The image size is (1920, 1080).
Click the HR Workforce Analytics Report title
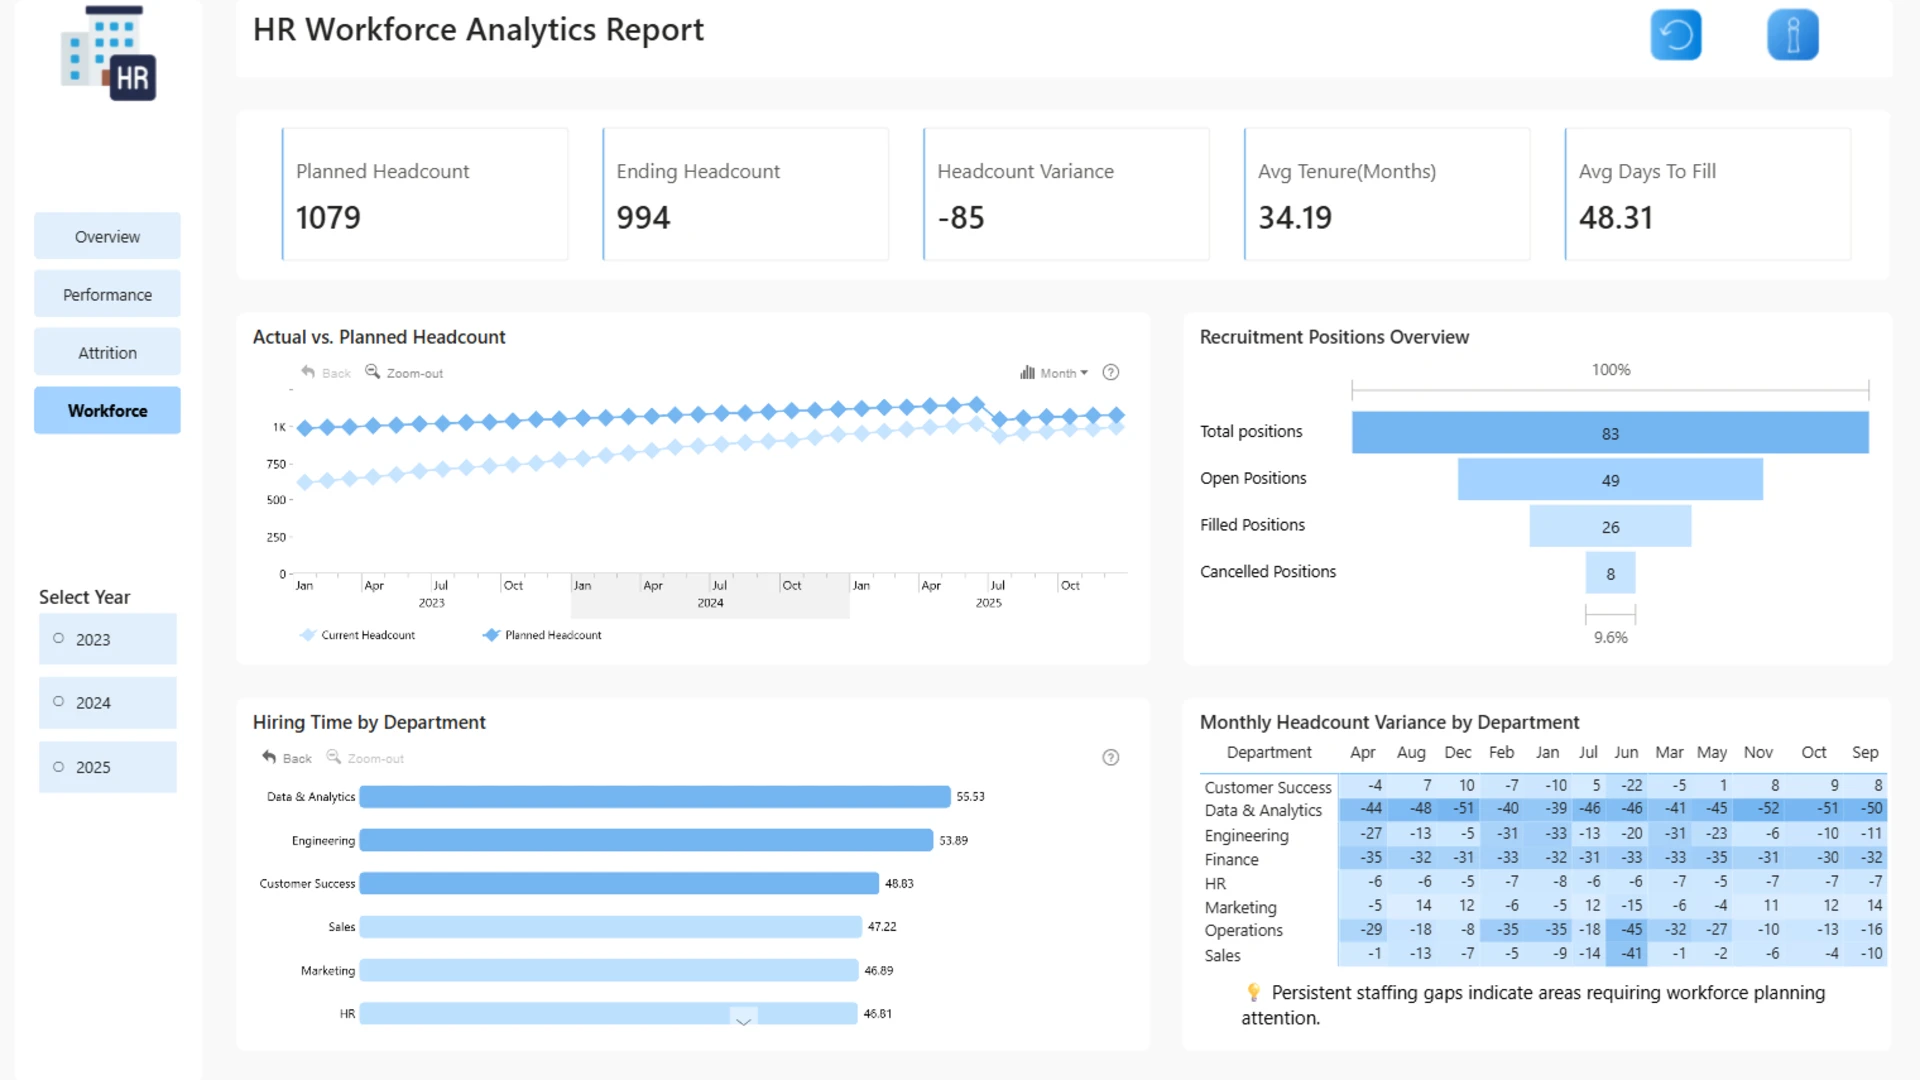pyautogui.click(x=478, y=30)
